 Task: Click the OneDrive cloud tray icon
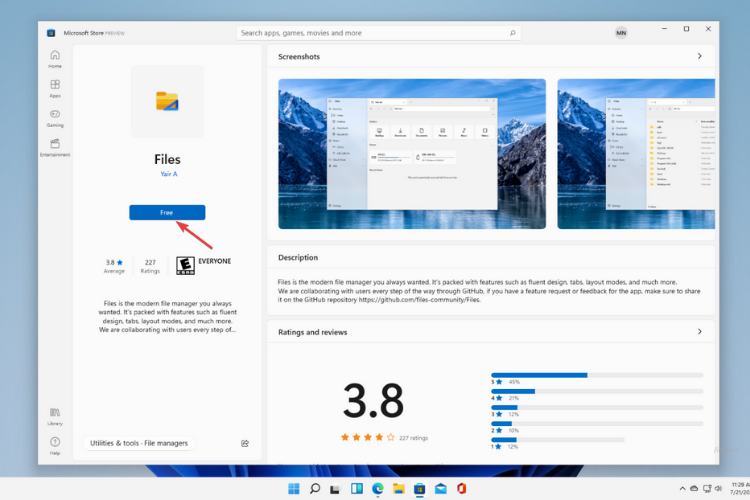click(694, 489)
